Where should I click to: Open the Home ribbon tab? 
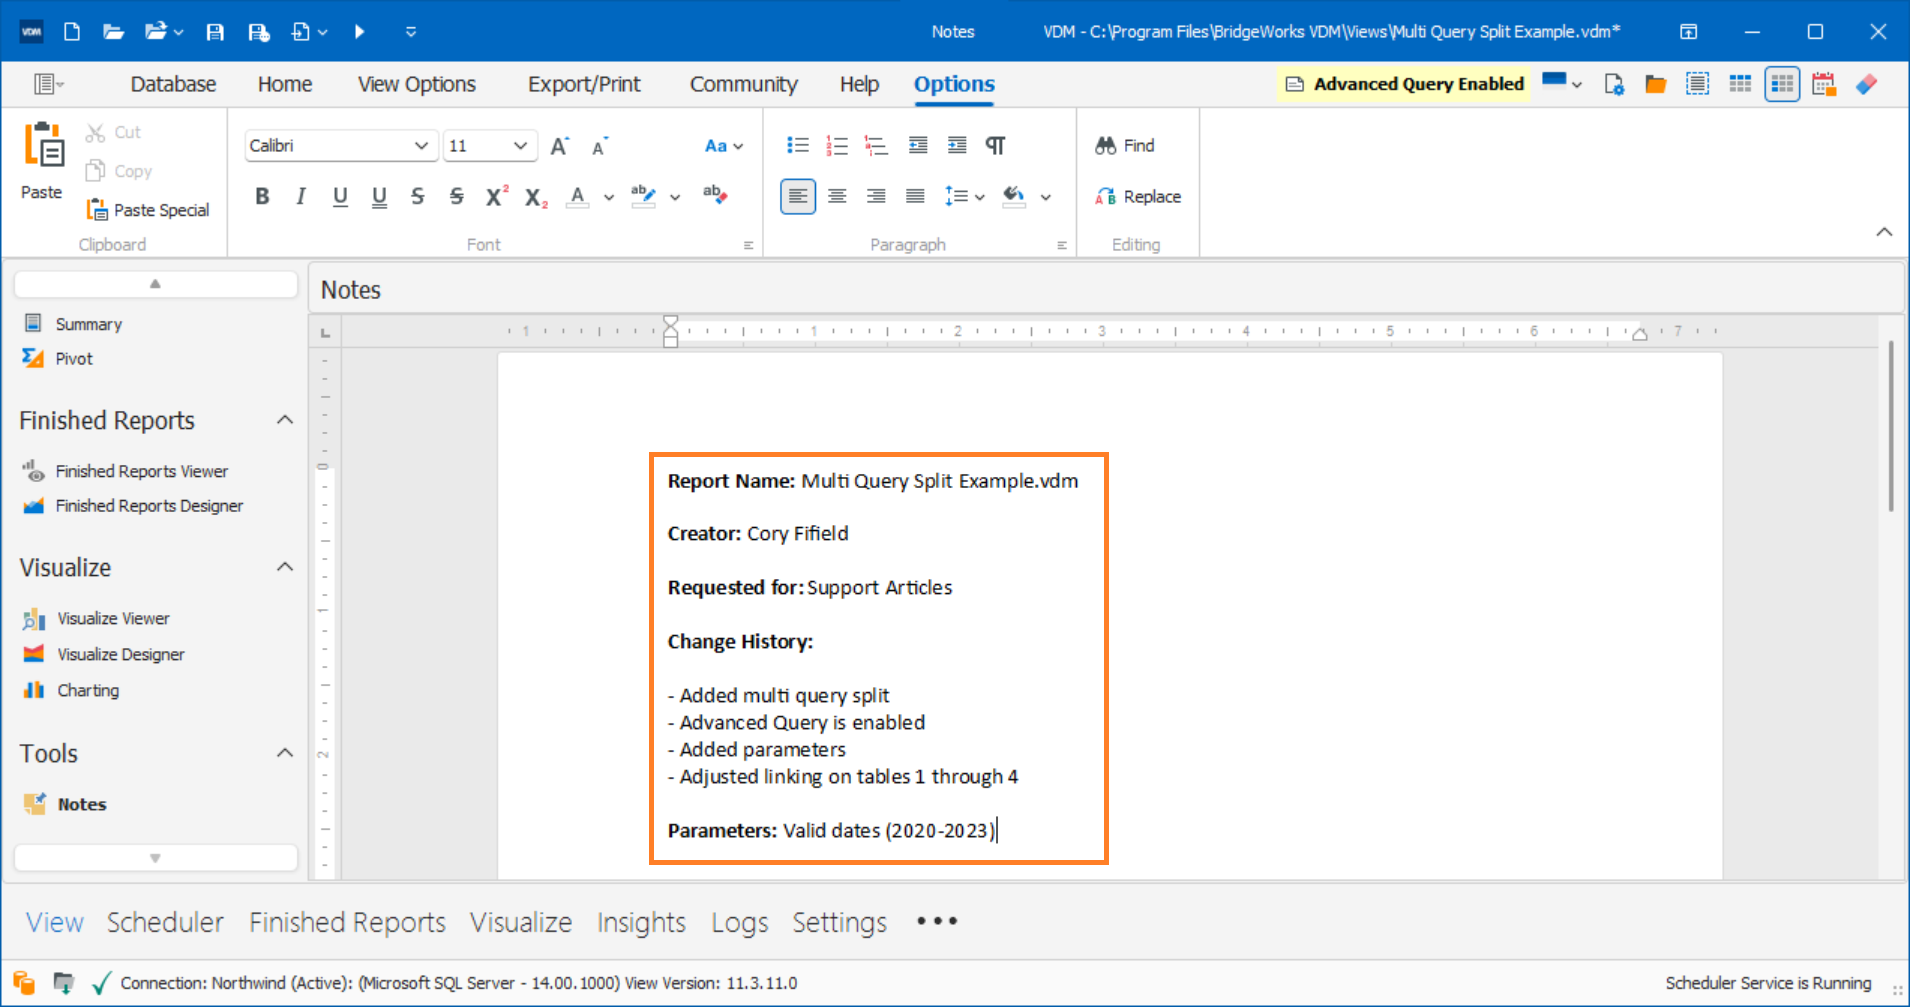tap(285, 84)
